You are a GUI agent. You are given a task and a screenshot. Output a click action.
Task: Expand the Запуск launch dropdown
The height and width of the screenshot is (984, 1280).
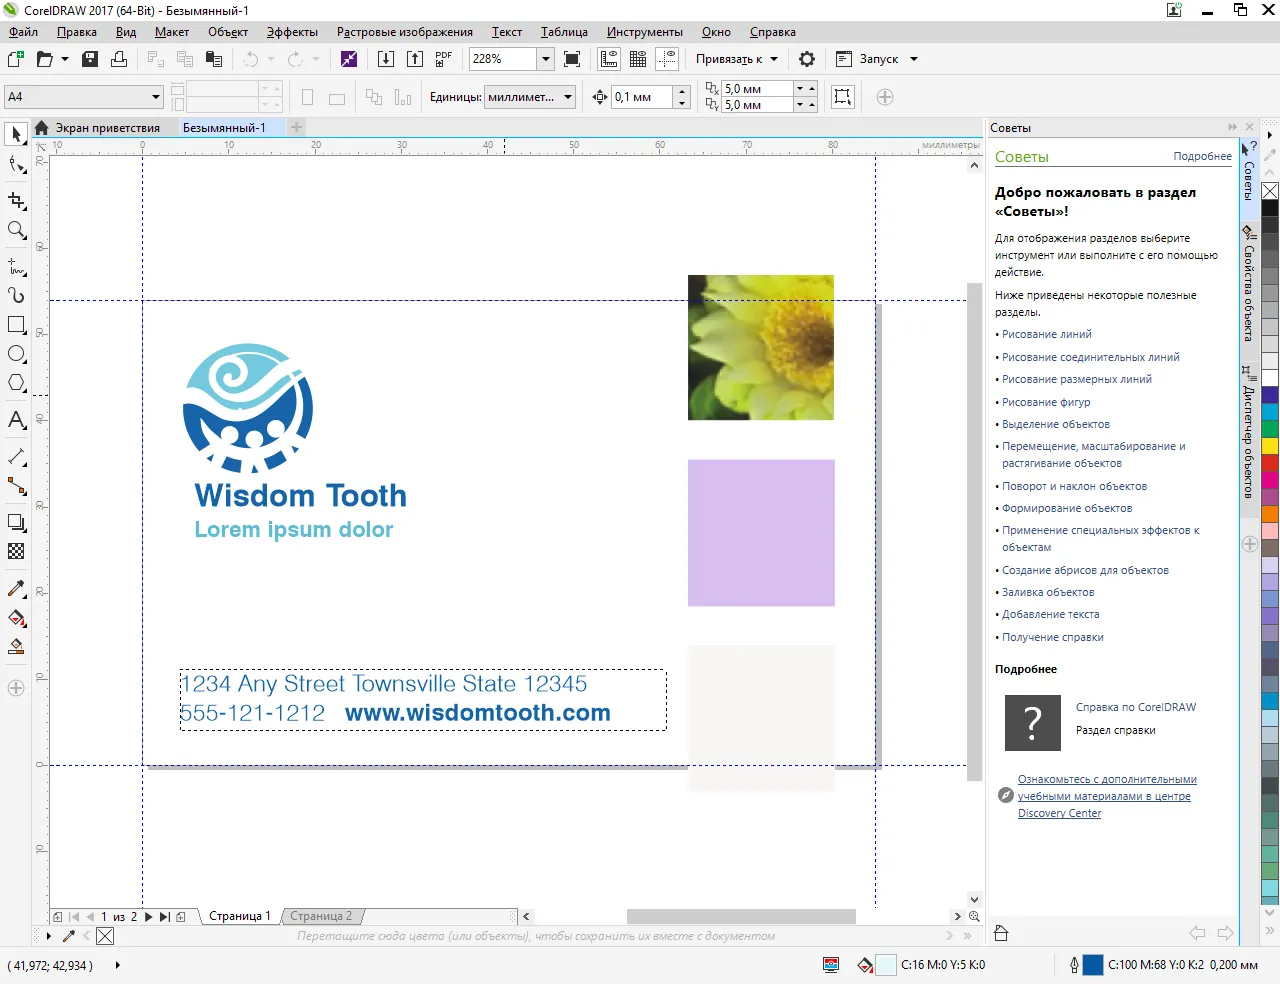click(x=913, y=59)
